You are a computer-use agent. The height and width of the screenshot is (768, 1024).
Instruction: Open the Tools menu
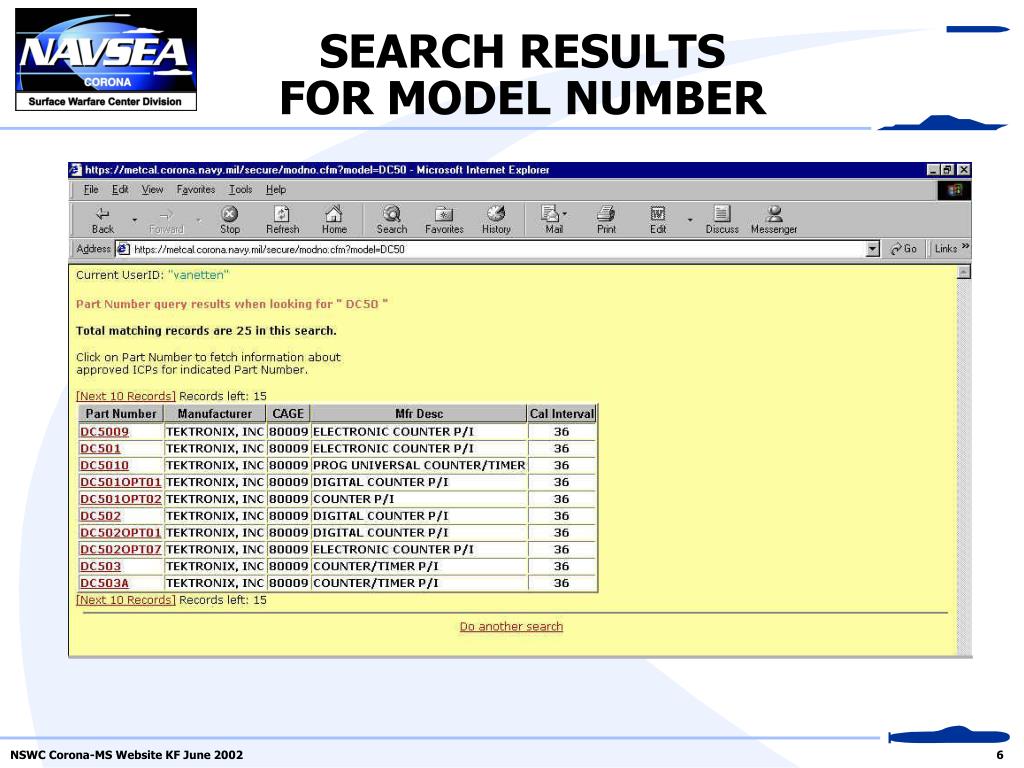[240, 189]
